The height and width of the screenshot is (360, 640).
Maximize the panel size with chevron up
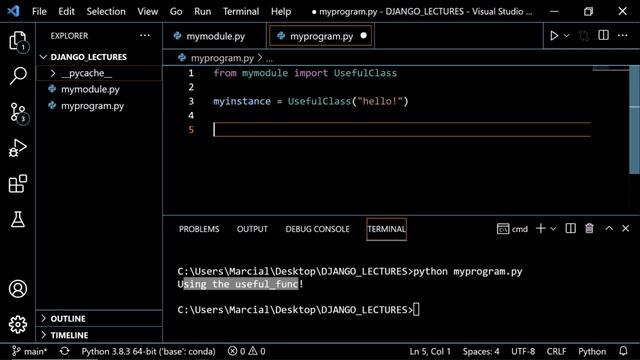coord(609,229)
